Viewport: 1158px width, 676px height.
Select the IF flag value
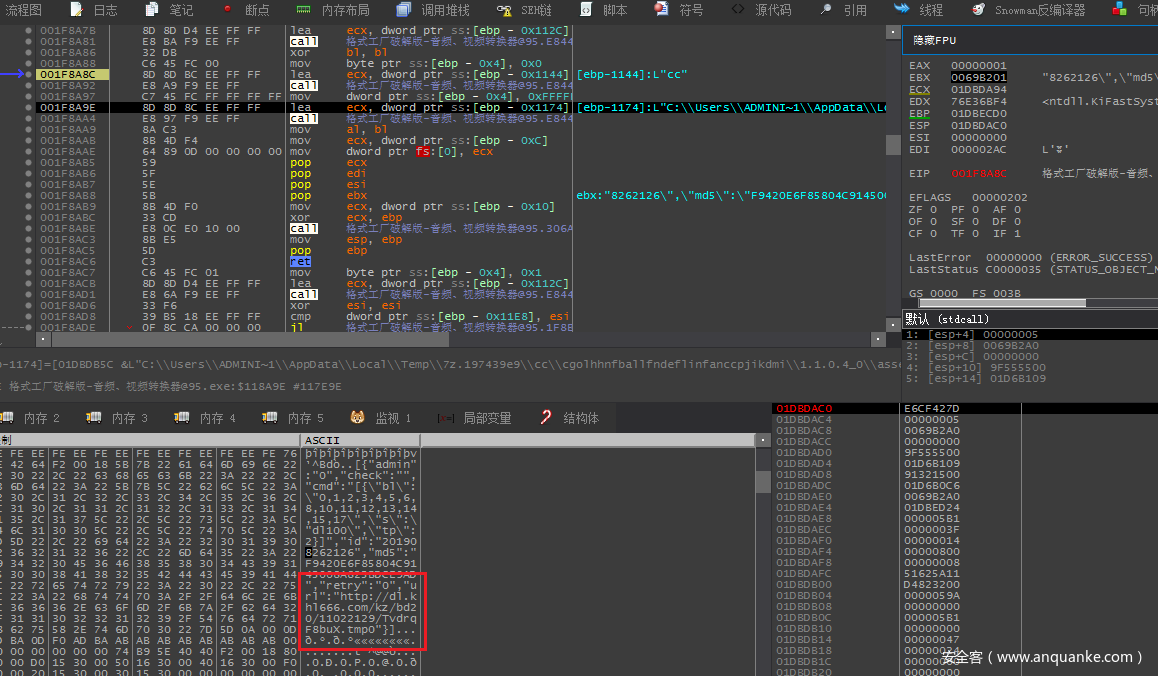(1020, 233)
